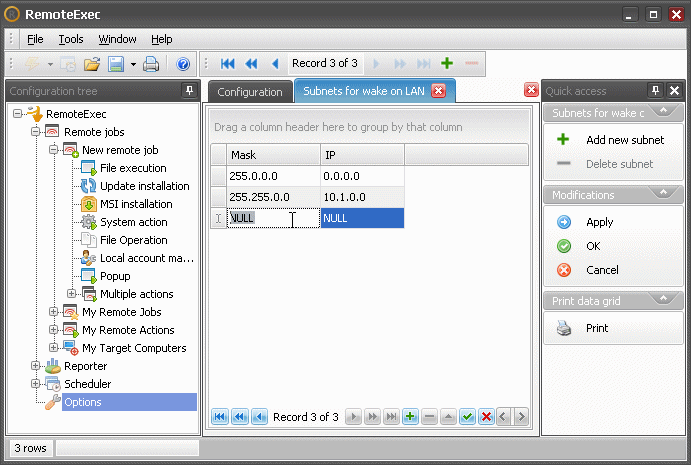Add record with top green plus

[447, 63]
